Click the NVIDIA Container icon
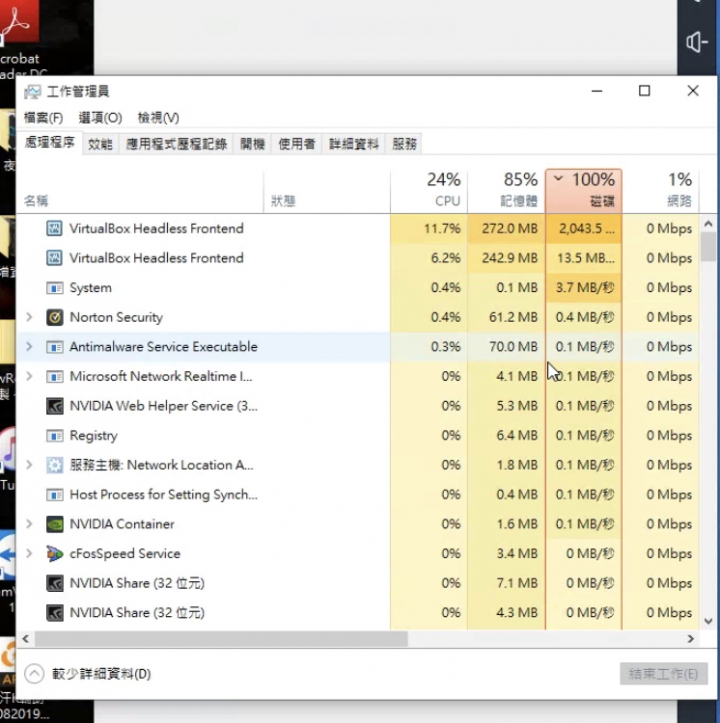Screen dimensions: 720x723 coord(54,524)
